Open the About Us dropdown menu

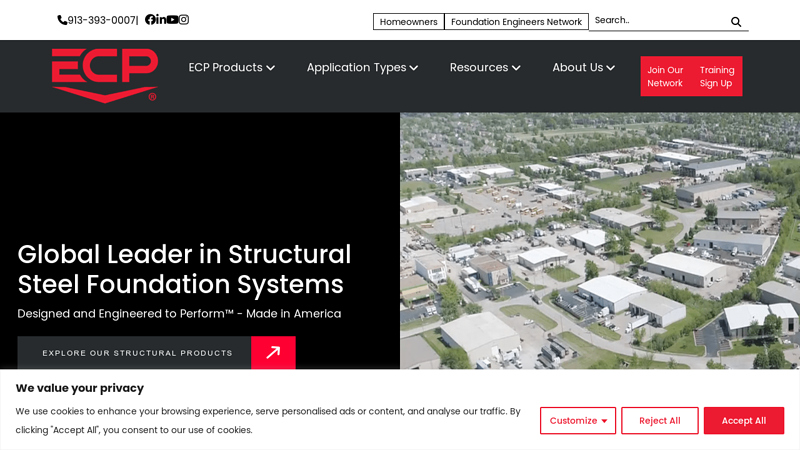coord(583,67)
